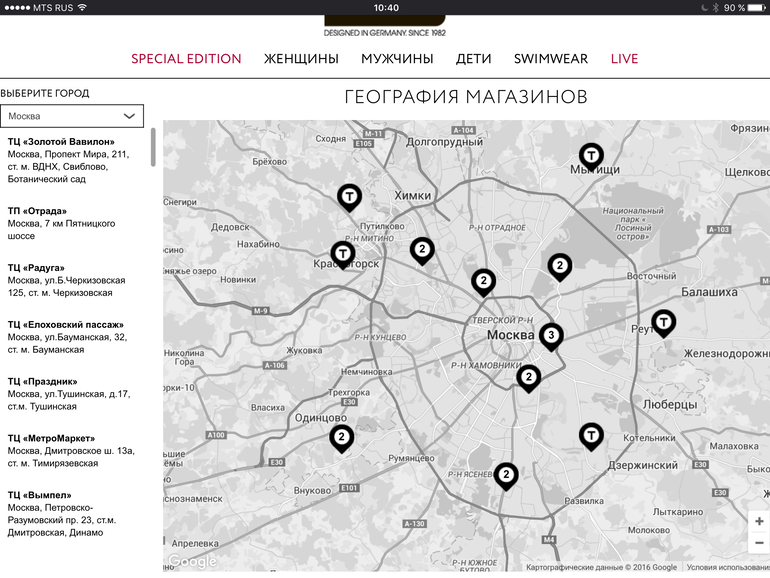Screen dimensions: 770x578
Task: Go to the ЖЕНЩИНЫ section
Action: click(301, 59)
